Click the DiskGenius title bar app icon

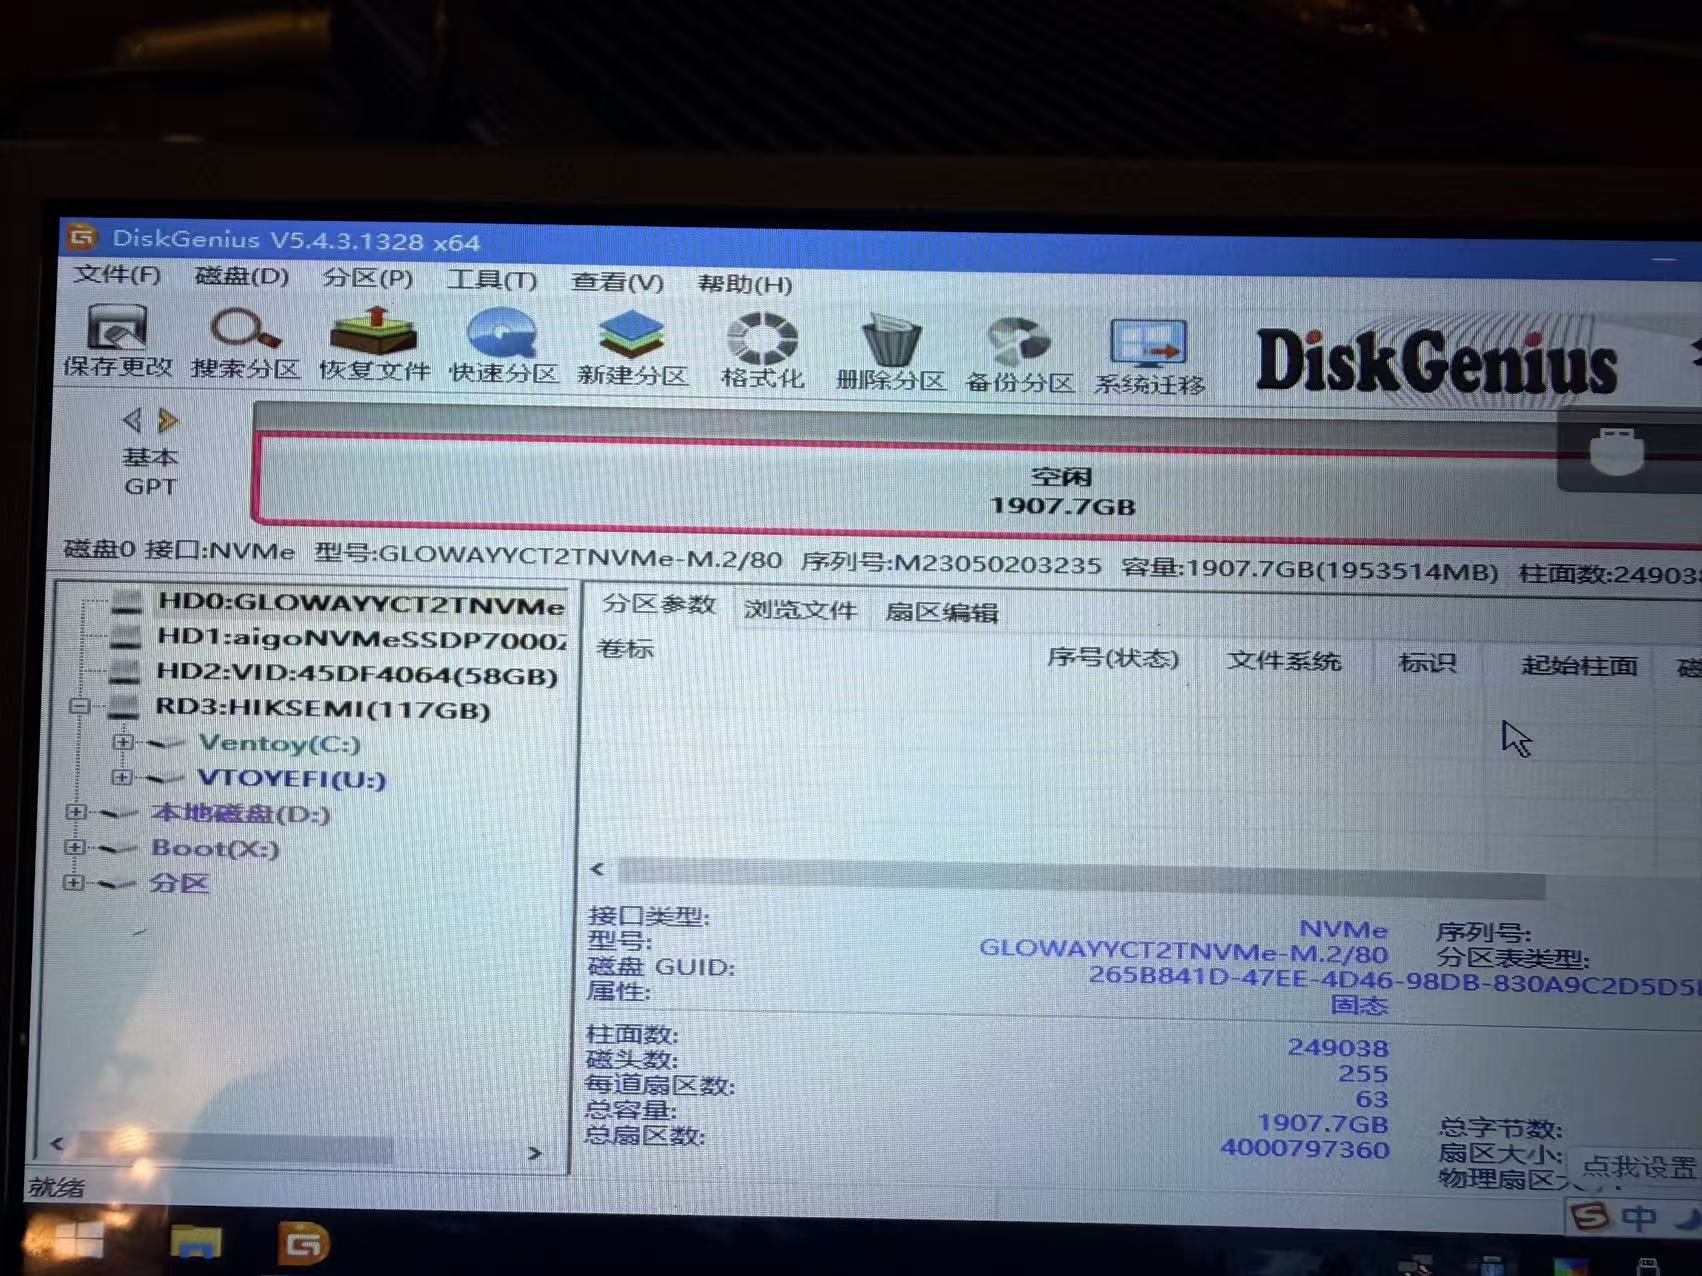coord(82,237)
